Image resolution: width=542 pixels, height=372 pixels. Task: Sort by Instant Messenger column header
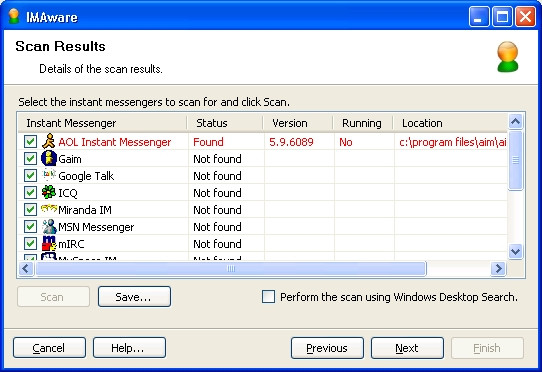(102, 123)
